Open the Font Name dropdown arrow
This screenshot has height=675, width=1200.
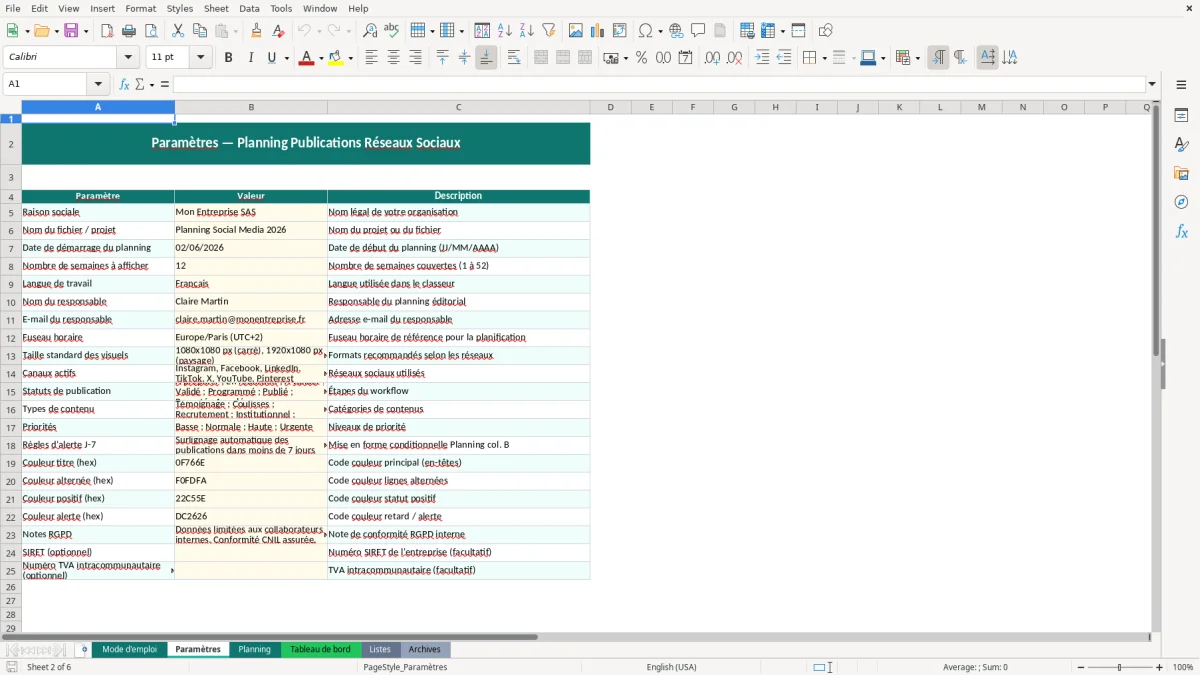coord(128,58)
